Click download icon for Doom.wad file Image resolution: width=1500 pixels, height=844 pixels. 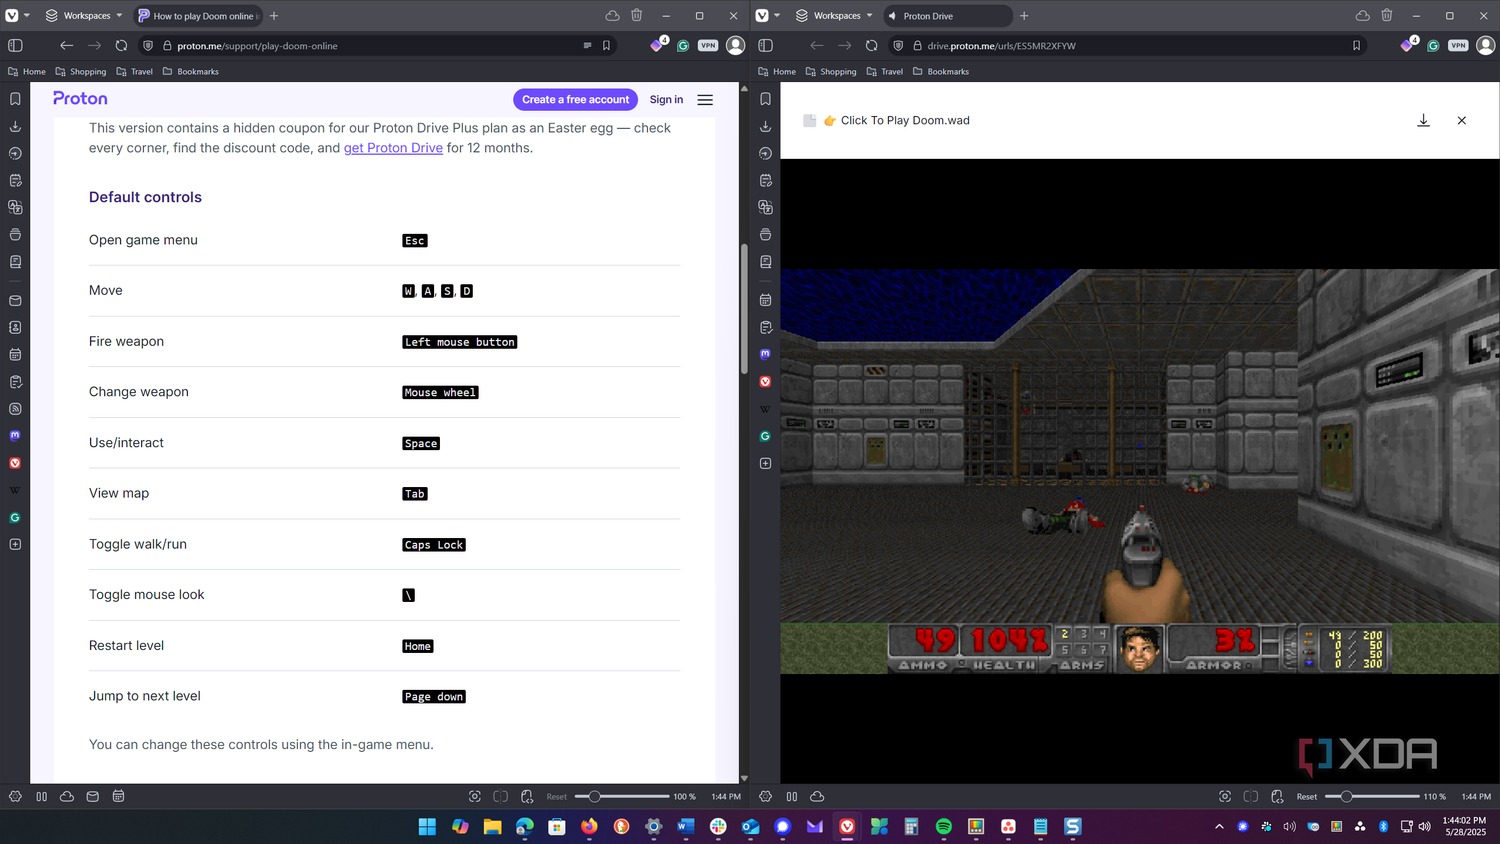point(1423,120)
